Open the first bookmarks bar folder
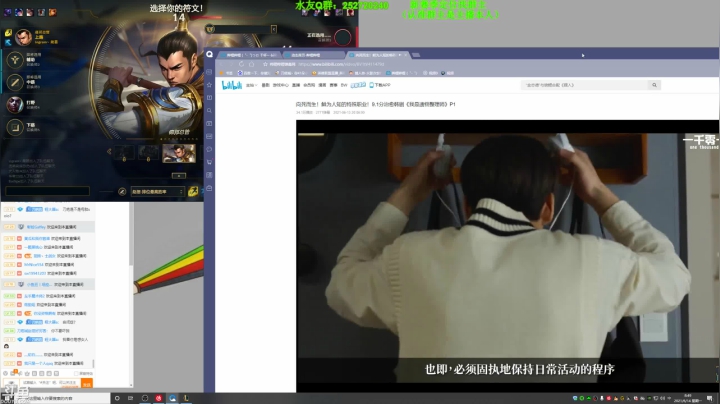This screenshot has height=404, width=720. (226, 73)
